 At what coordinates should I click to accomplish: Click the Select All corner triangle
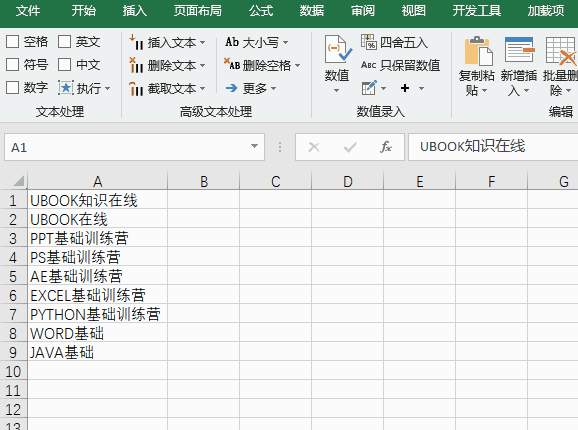[x=19, y=181]
